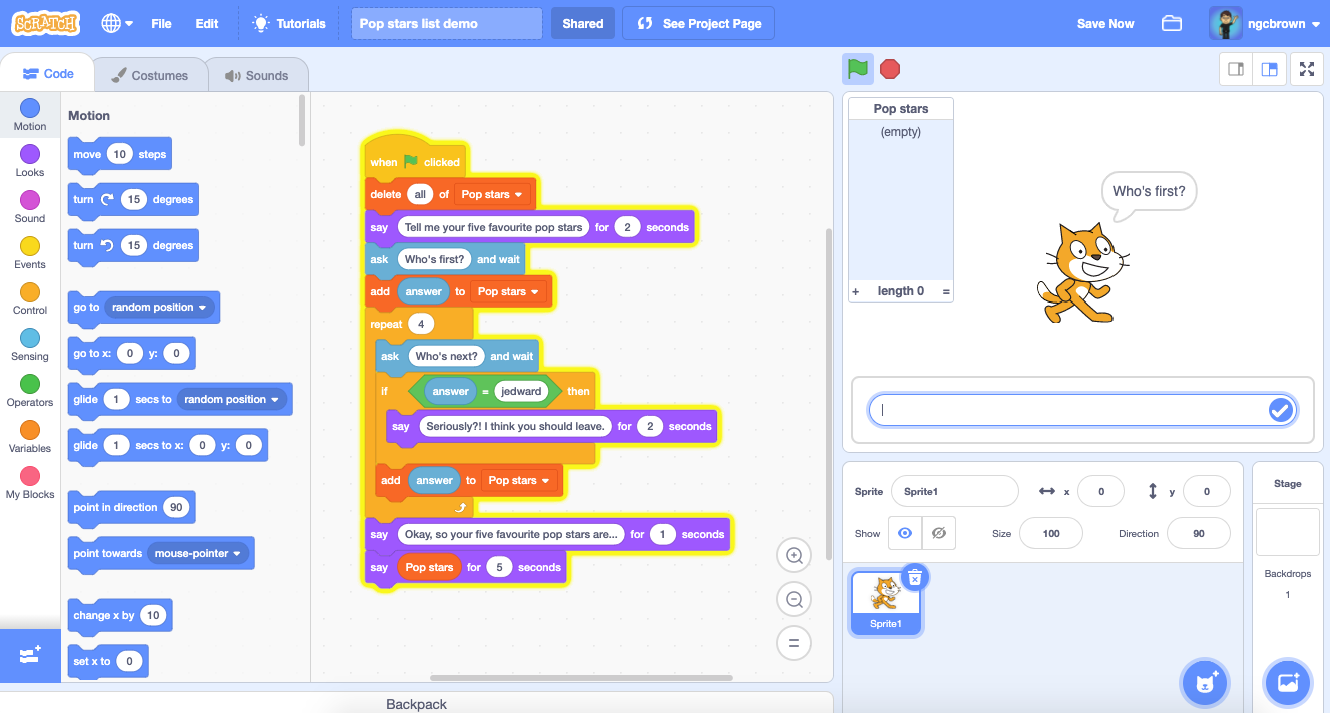The height and width of the screenshot is (713, 1330).
Task: Click the Shared button
Action: point(583,23)
